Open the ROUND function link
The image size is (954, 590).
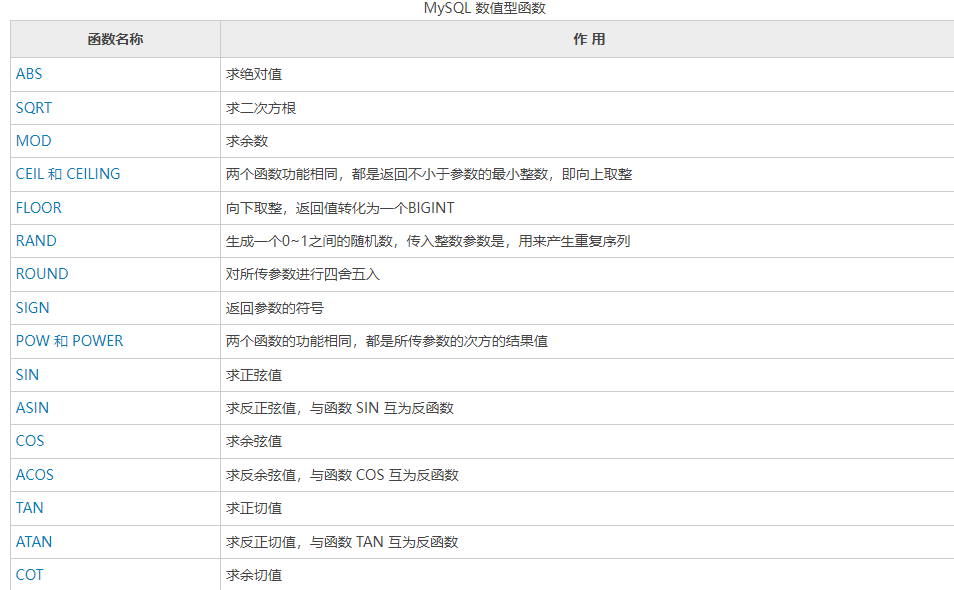coord(42,274)
